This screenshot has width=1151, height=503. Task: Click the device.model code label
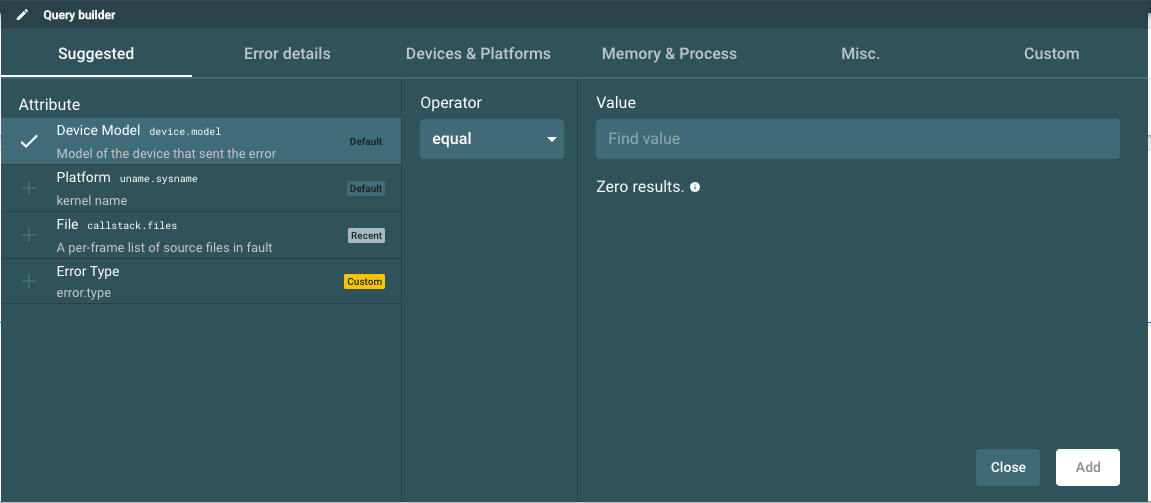tap(185, 131)
